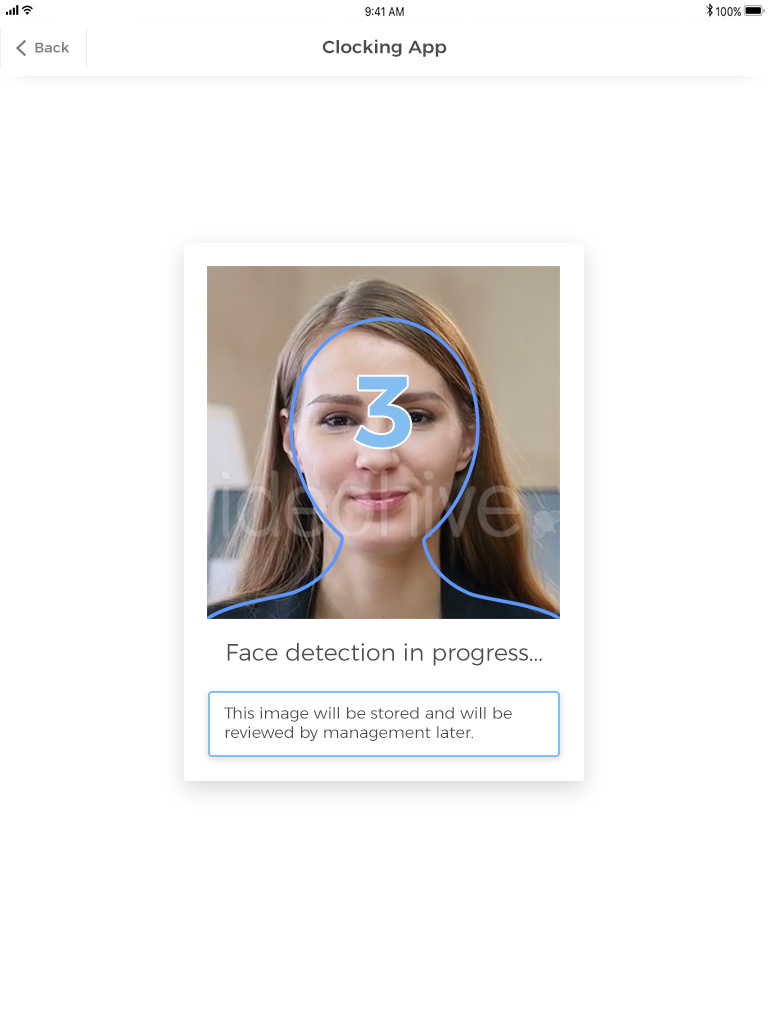Click the 'Clocking App' header title
The image size is (768, 1024).
point(384,48)
